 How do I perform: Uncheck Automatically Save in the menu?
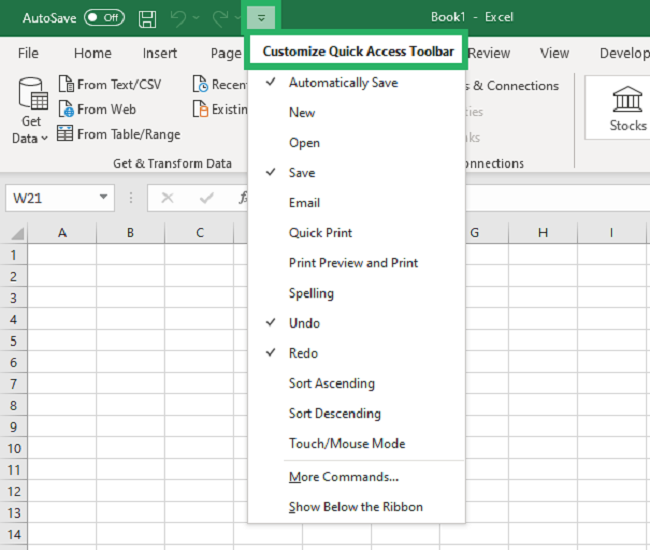click(342, 83)
